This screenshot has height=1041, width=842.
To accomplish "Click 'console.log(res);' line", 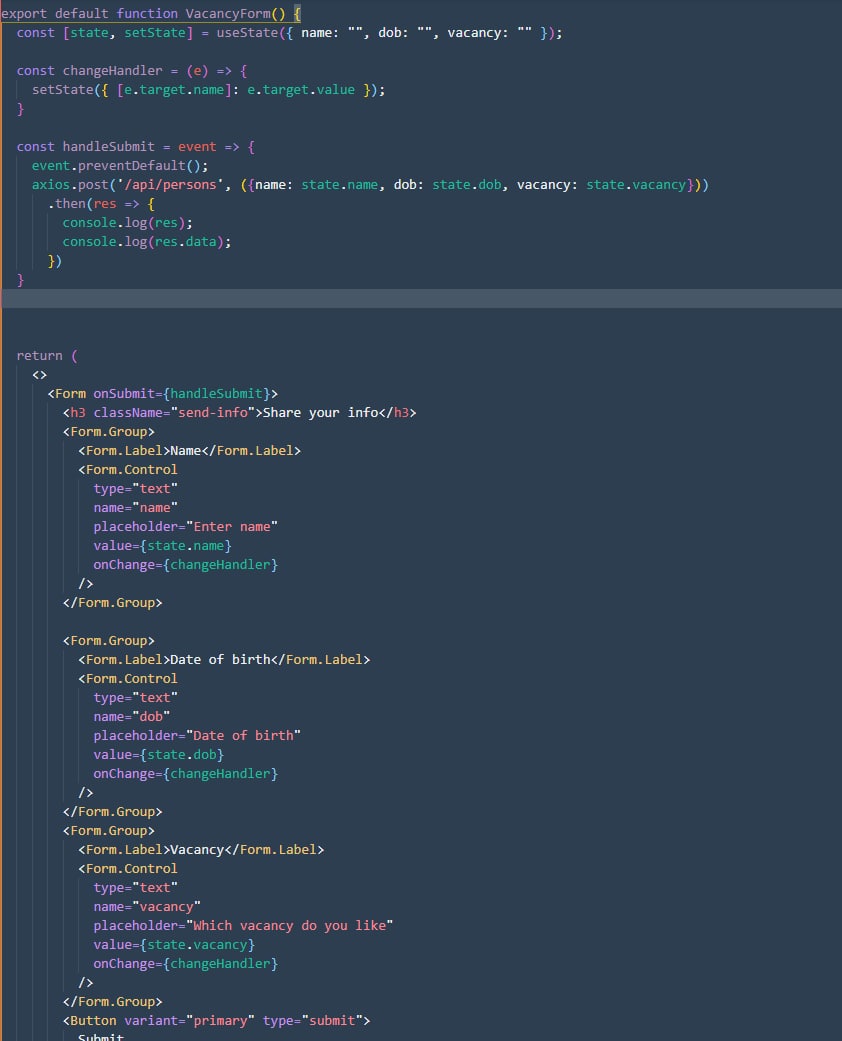I will tap(127, 222).
